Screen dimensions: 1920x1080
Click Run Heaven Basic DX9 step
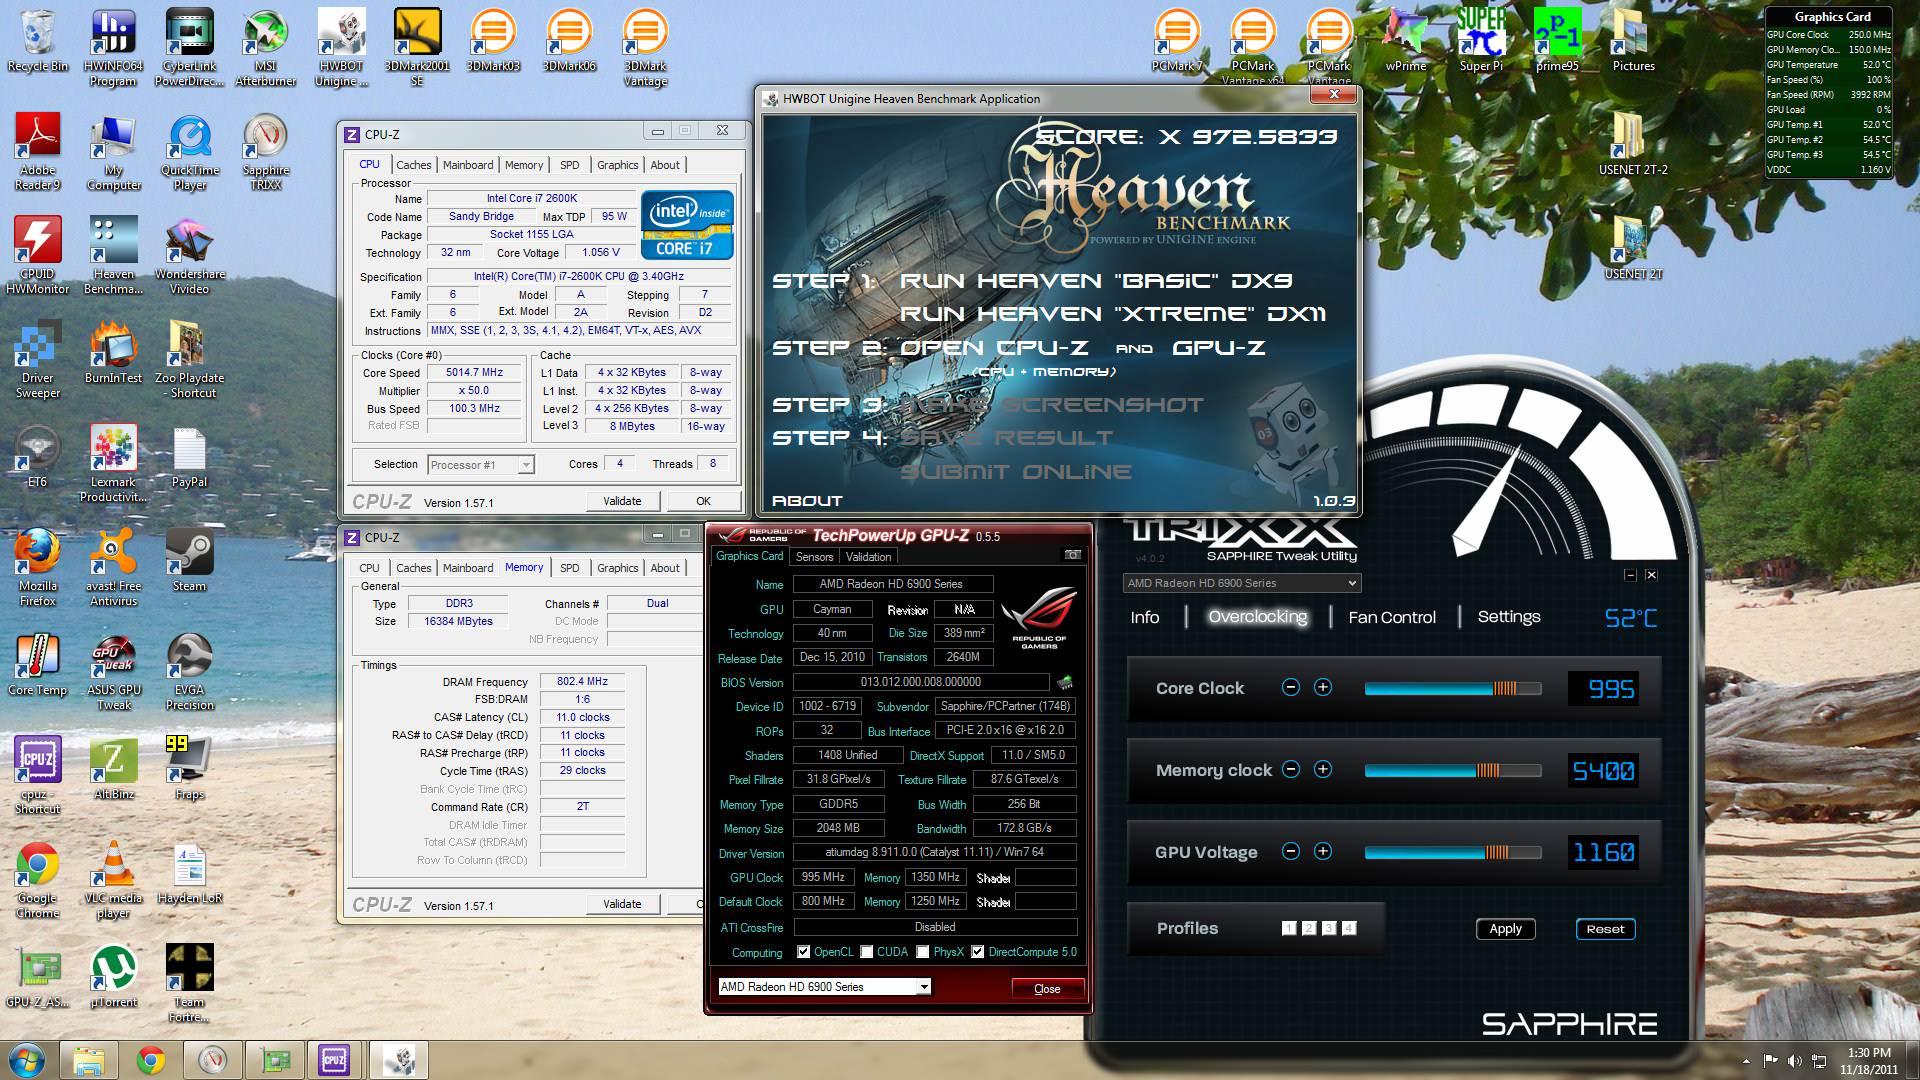(1096, 281)
